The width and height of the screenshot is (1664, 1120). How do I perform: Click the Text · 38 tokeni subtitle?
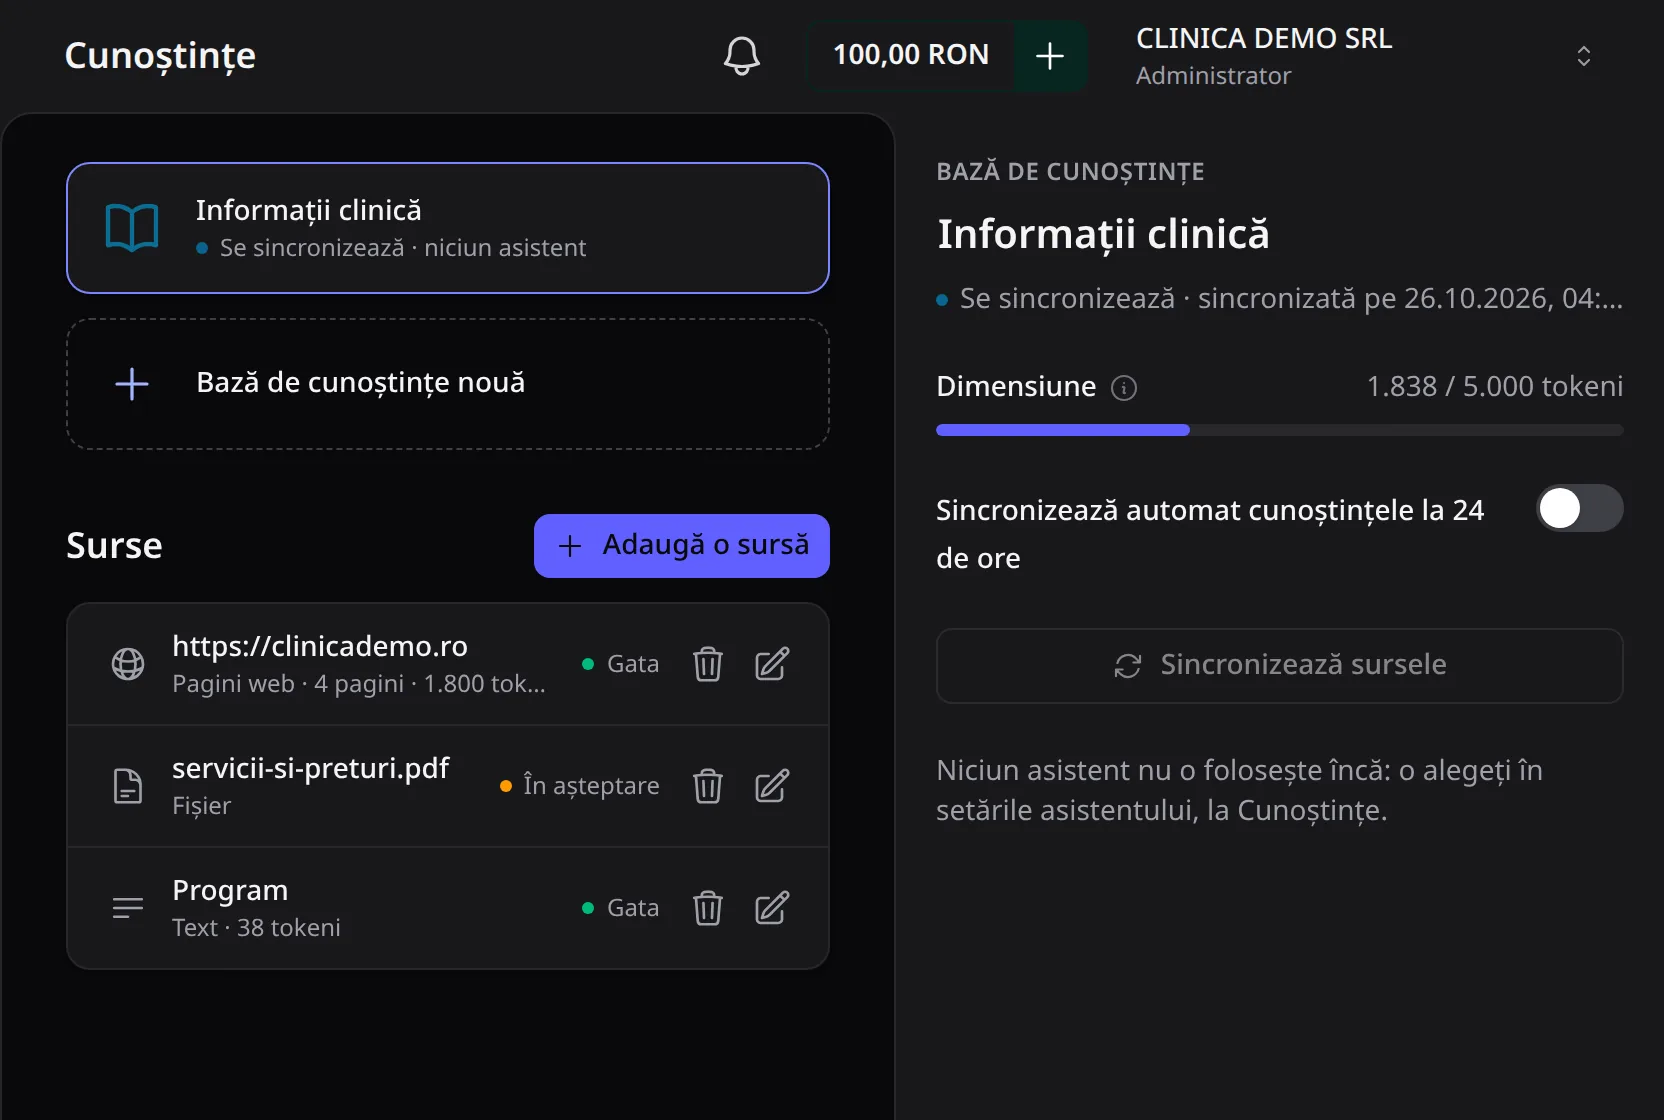tap(256, 928)
